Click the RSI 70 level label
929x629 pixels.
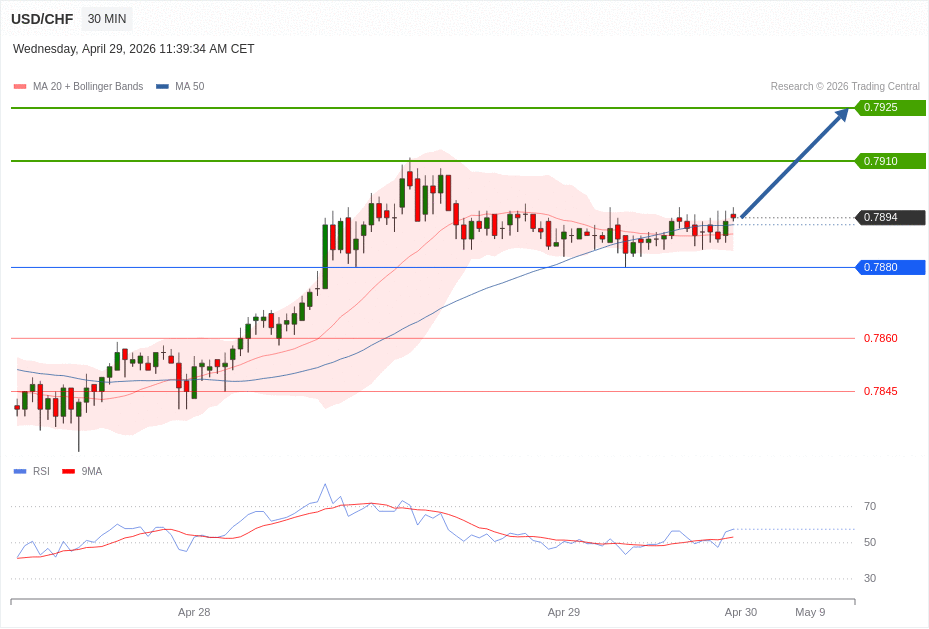pyautogui.click(x=869, y=507)
